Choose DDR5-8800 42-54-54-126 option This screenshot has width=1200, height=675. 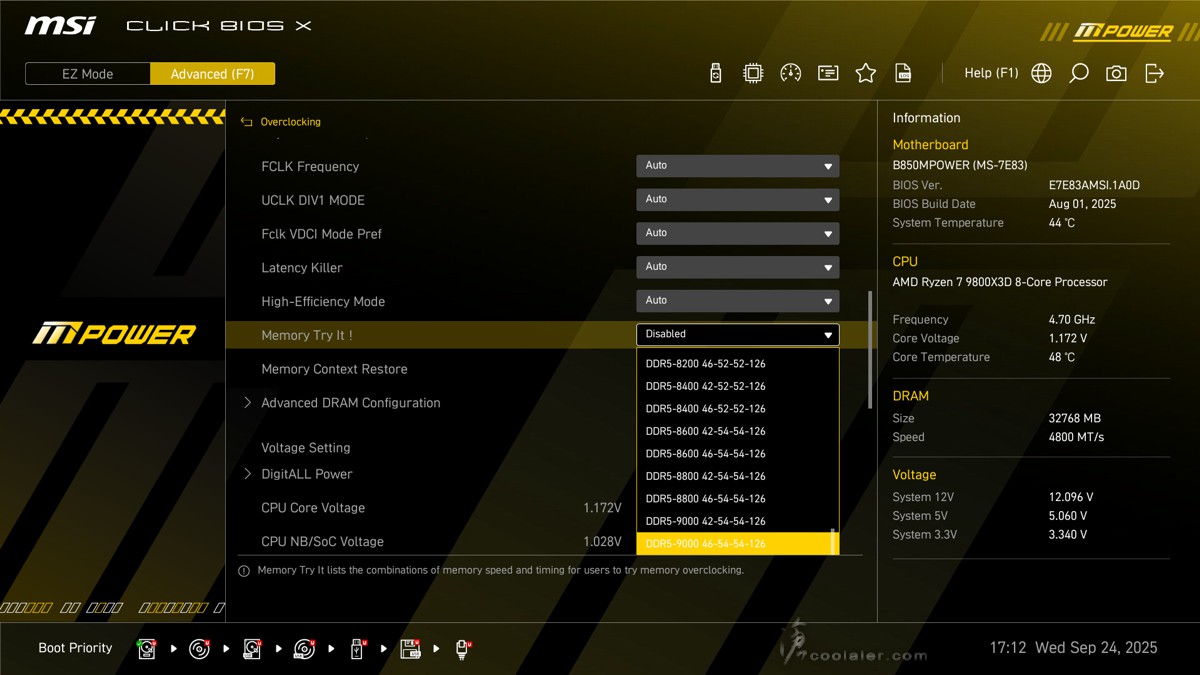pyautogui.click(x=738, y=476)
